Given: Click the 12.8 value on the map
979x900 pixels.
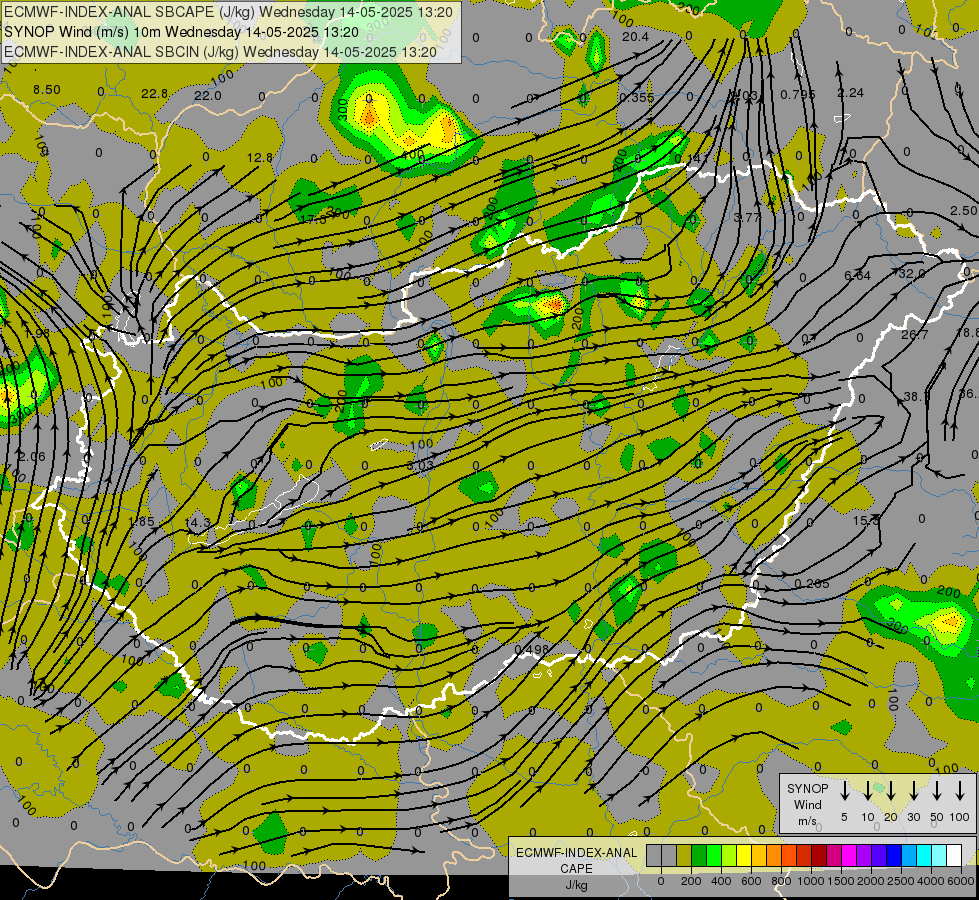Looking at the screenshot, I should click(x=260, y=157).
